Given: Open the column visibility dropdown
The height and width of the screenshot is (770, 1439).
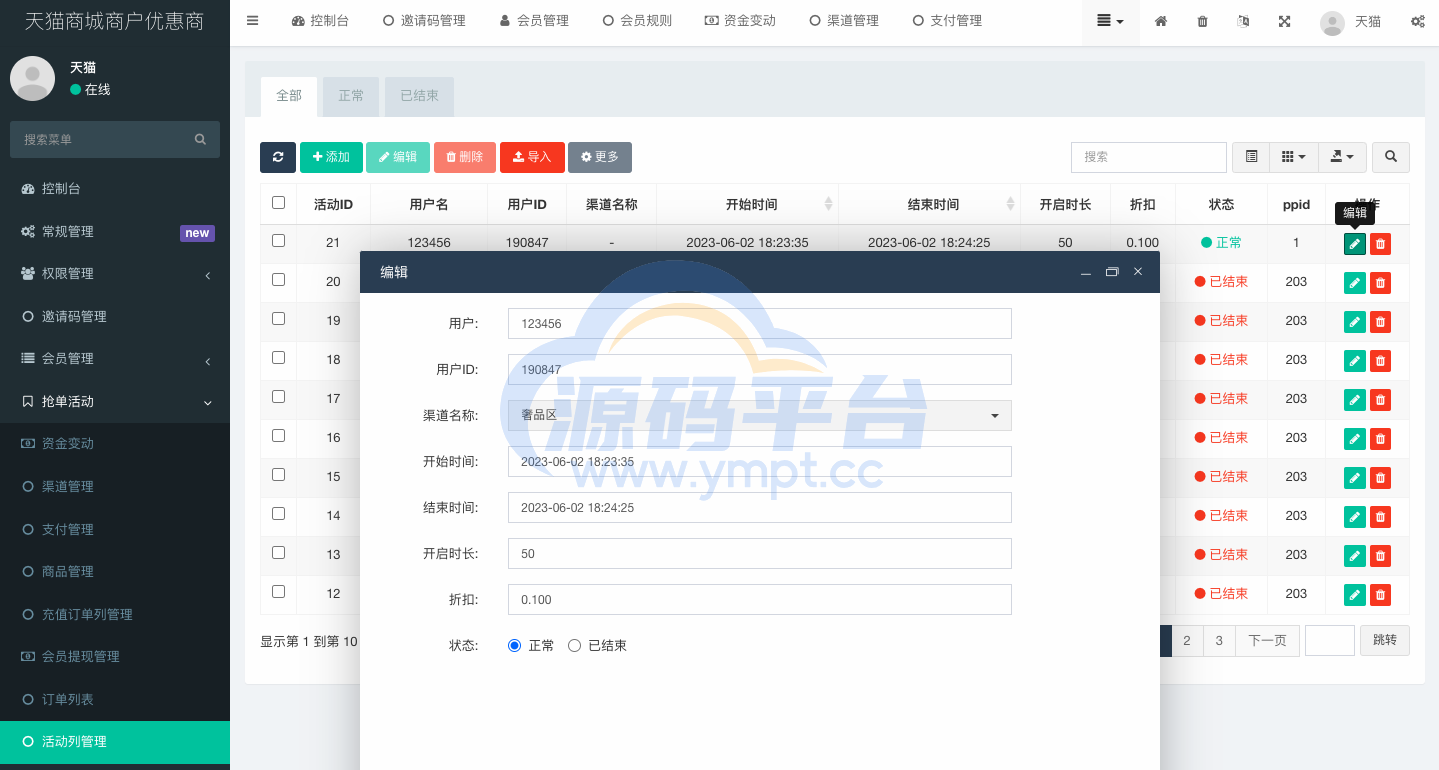Looking at the screenshot, I should coord(1293,157).
